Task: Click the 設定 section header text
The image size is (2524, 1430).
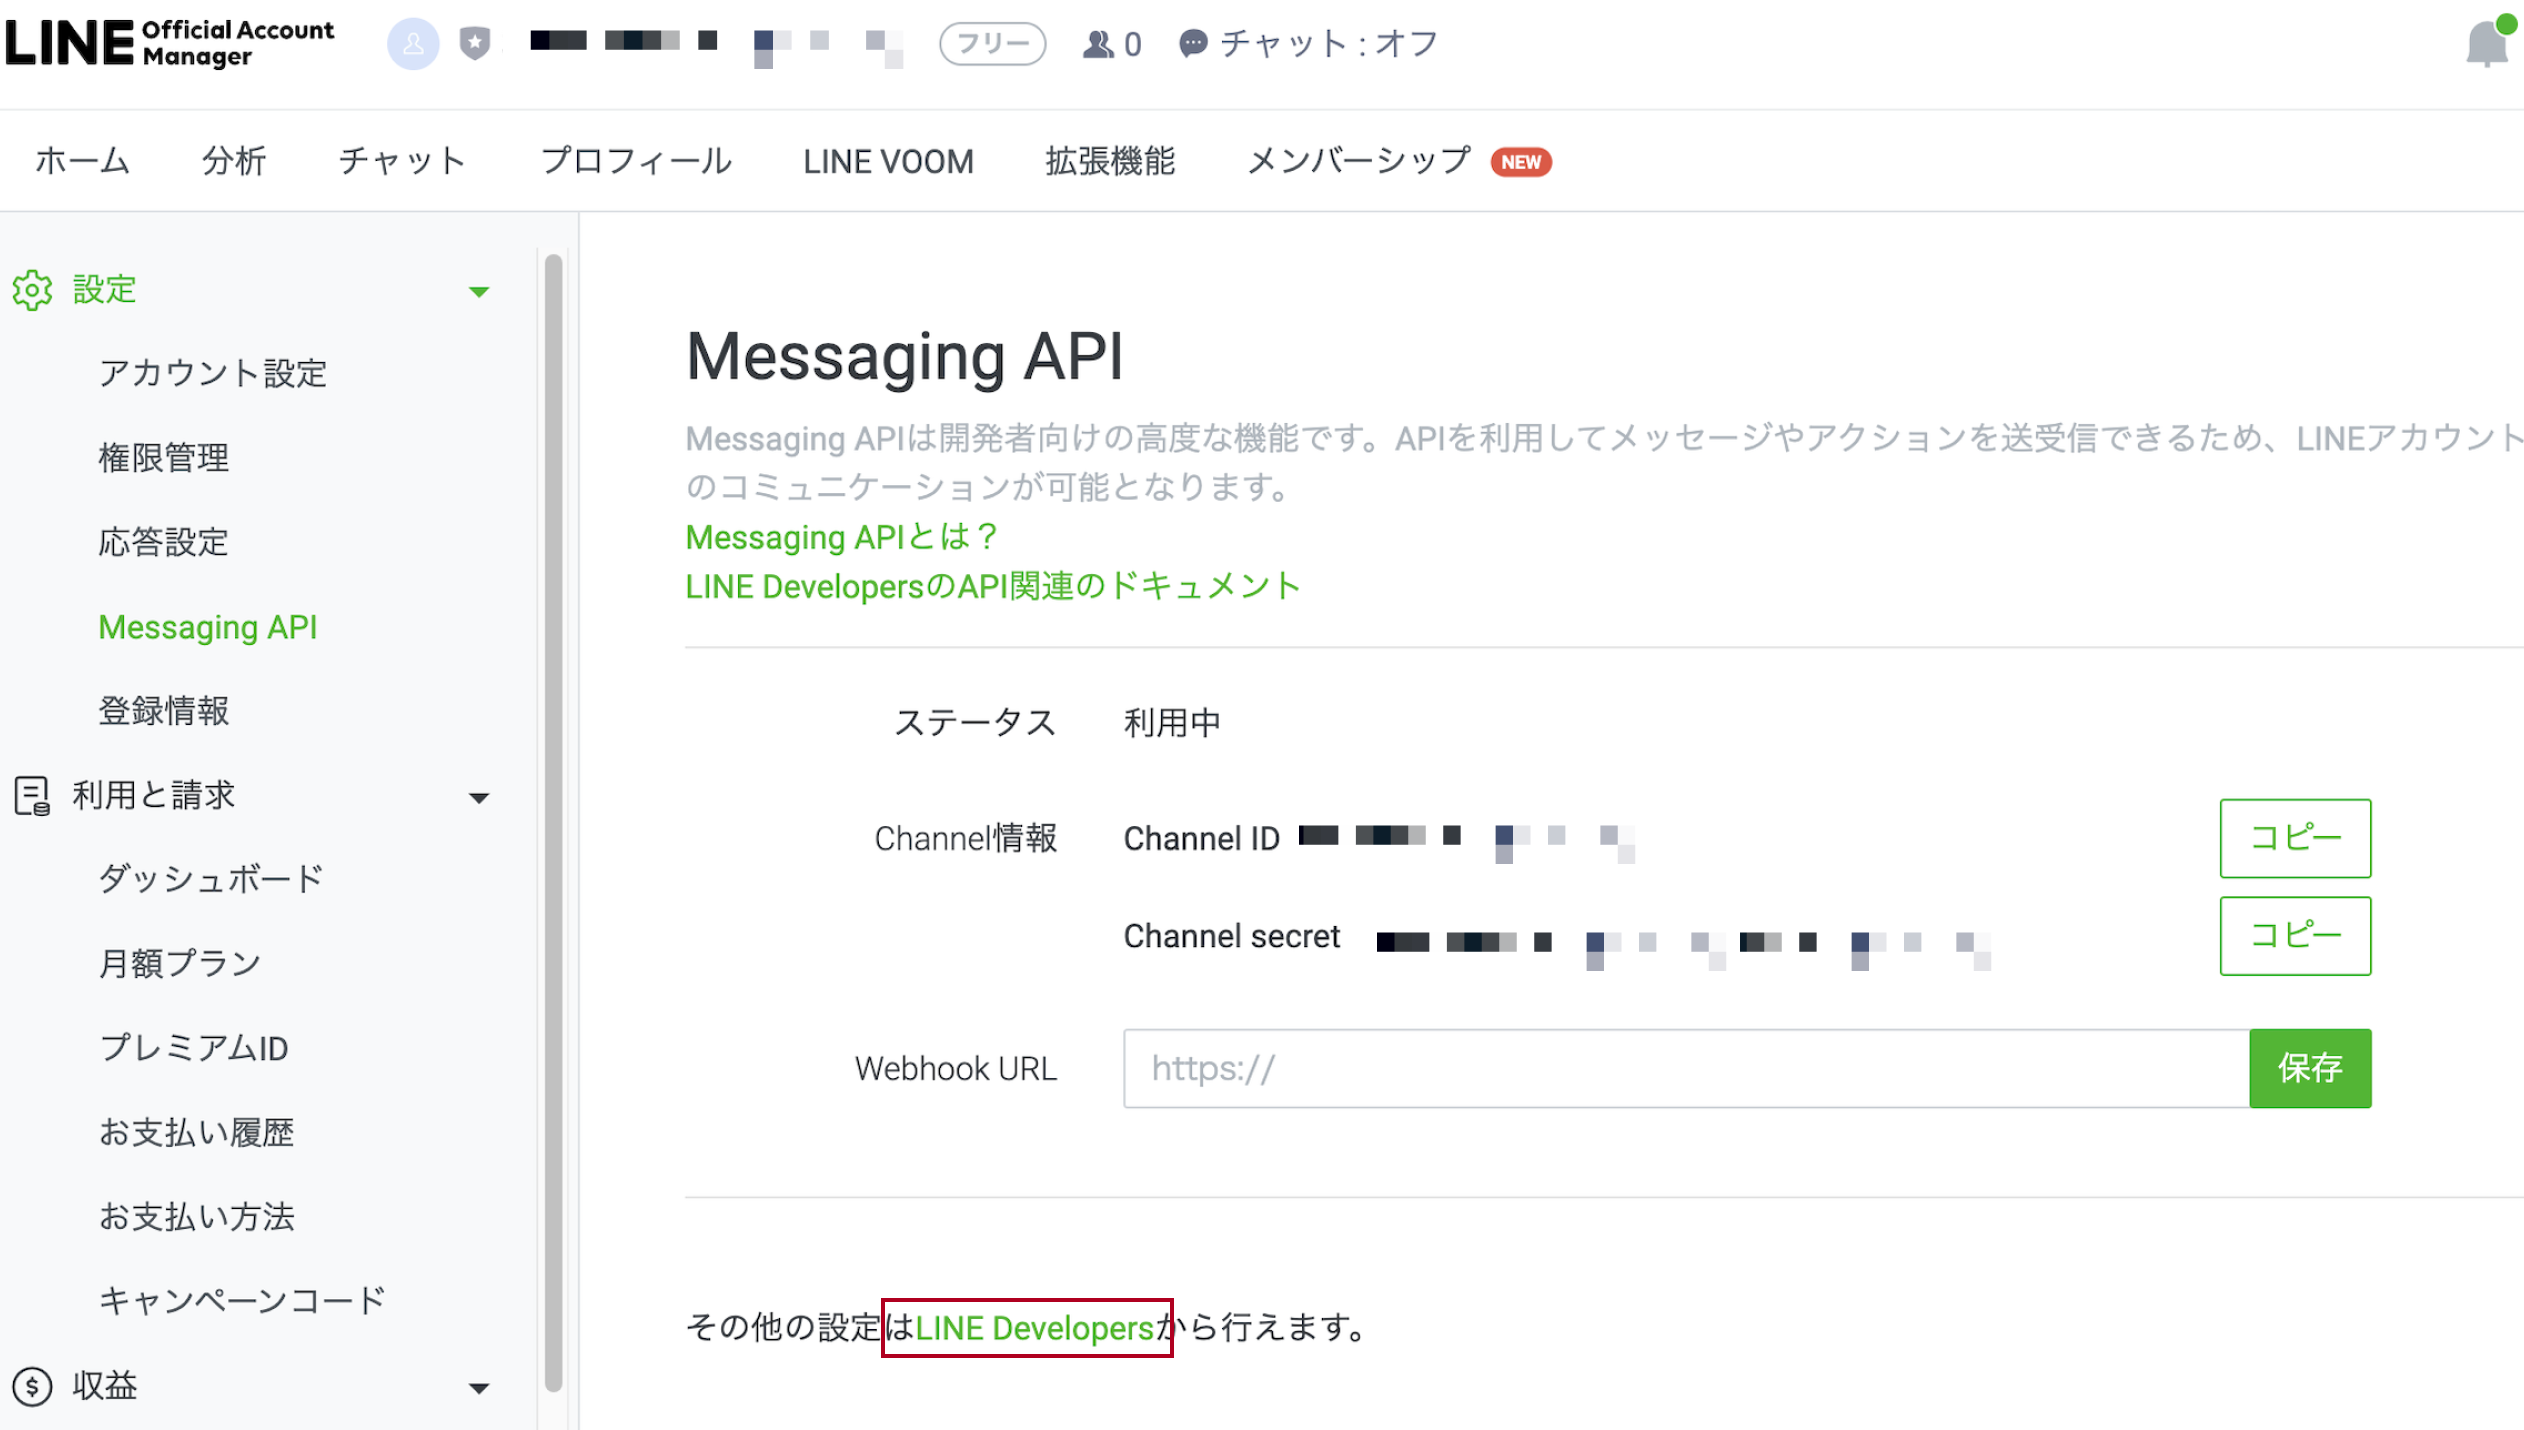Action: (x=105, y=290)
